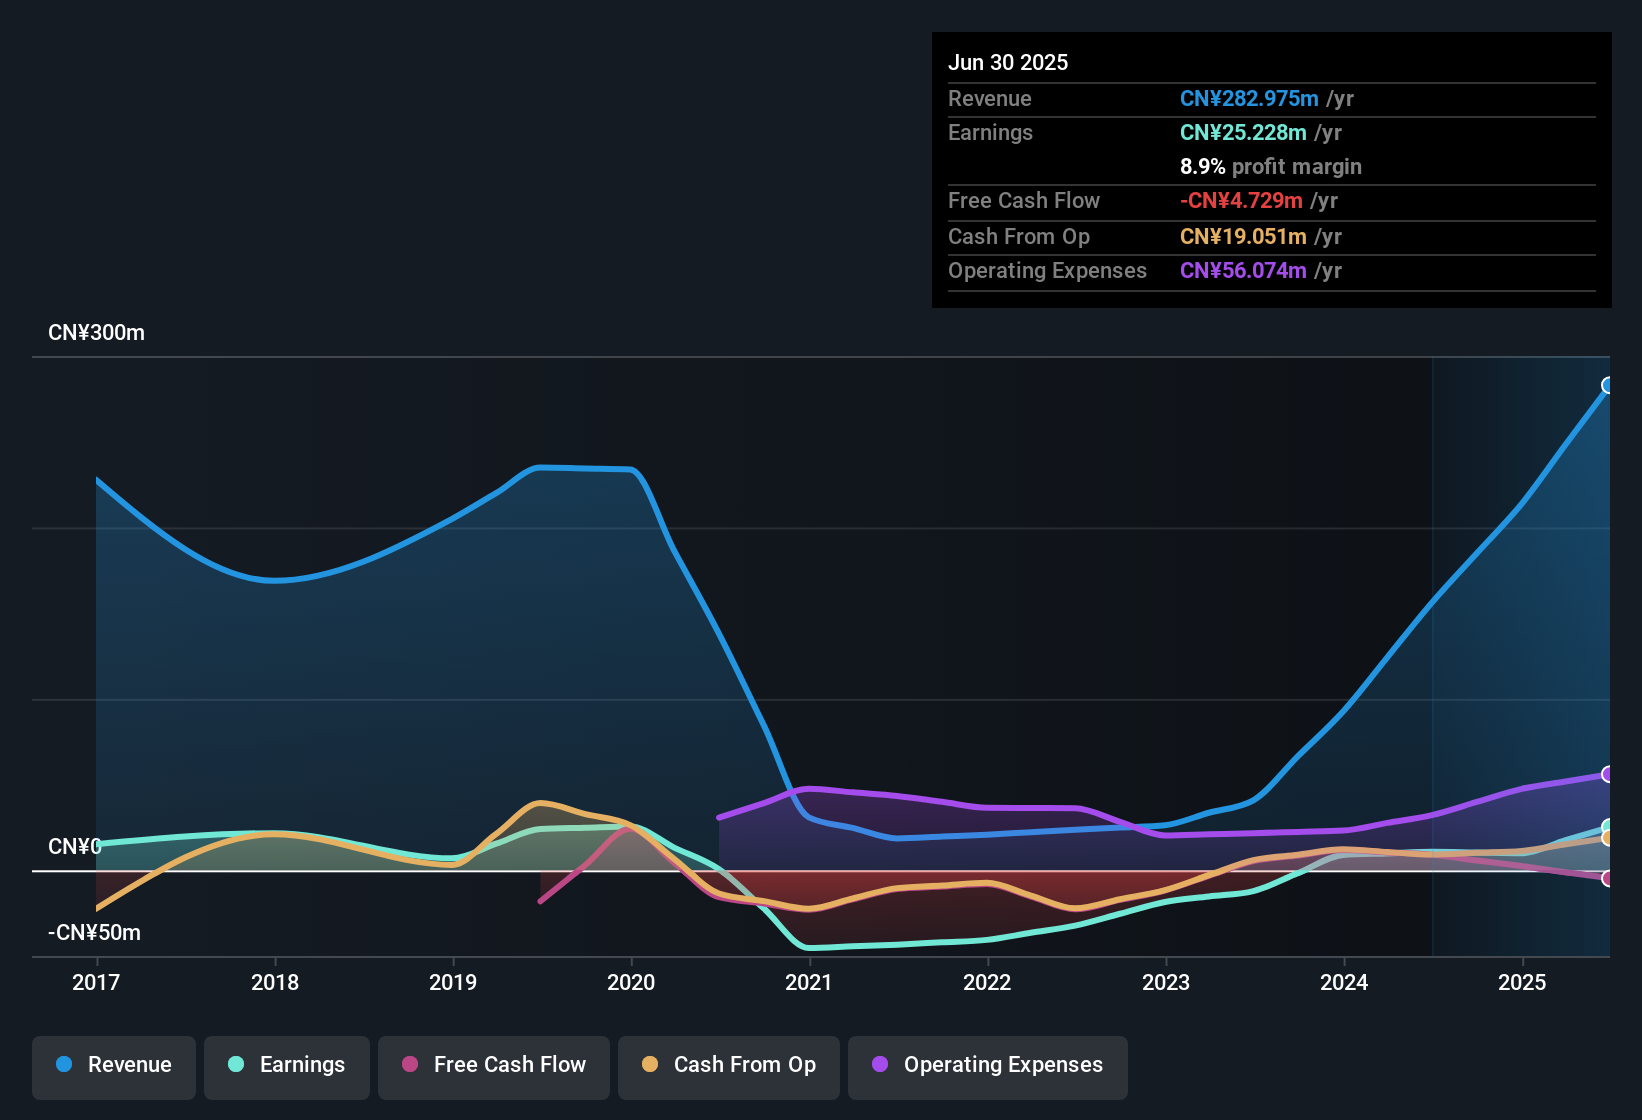The width and height of the screenshot is (1642, 1120).
Task: Toggle the Earnings series visibility
Action: coord(287,1065)
